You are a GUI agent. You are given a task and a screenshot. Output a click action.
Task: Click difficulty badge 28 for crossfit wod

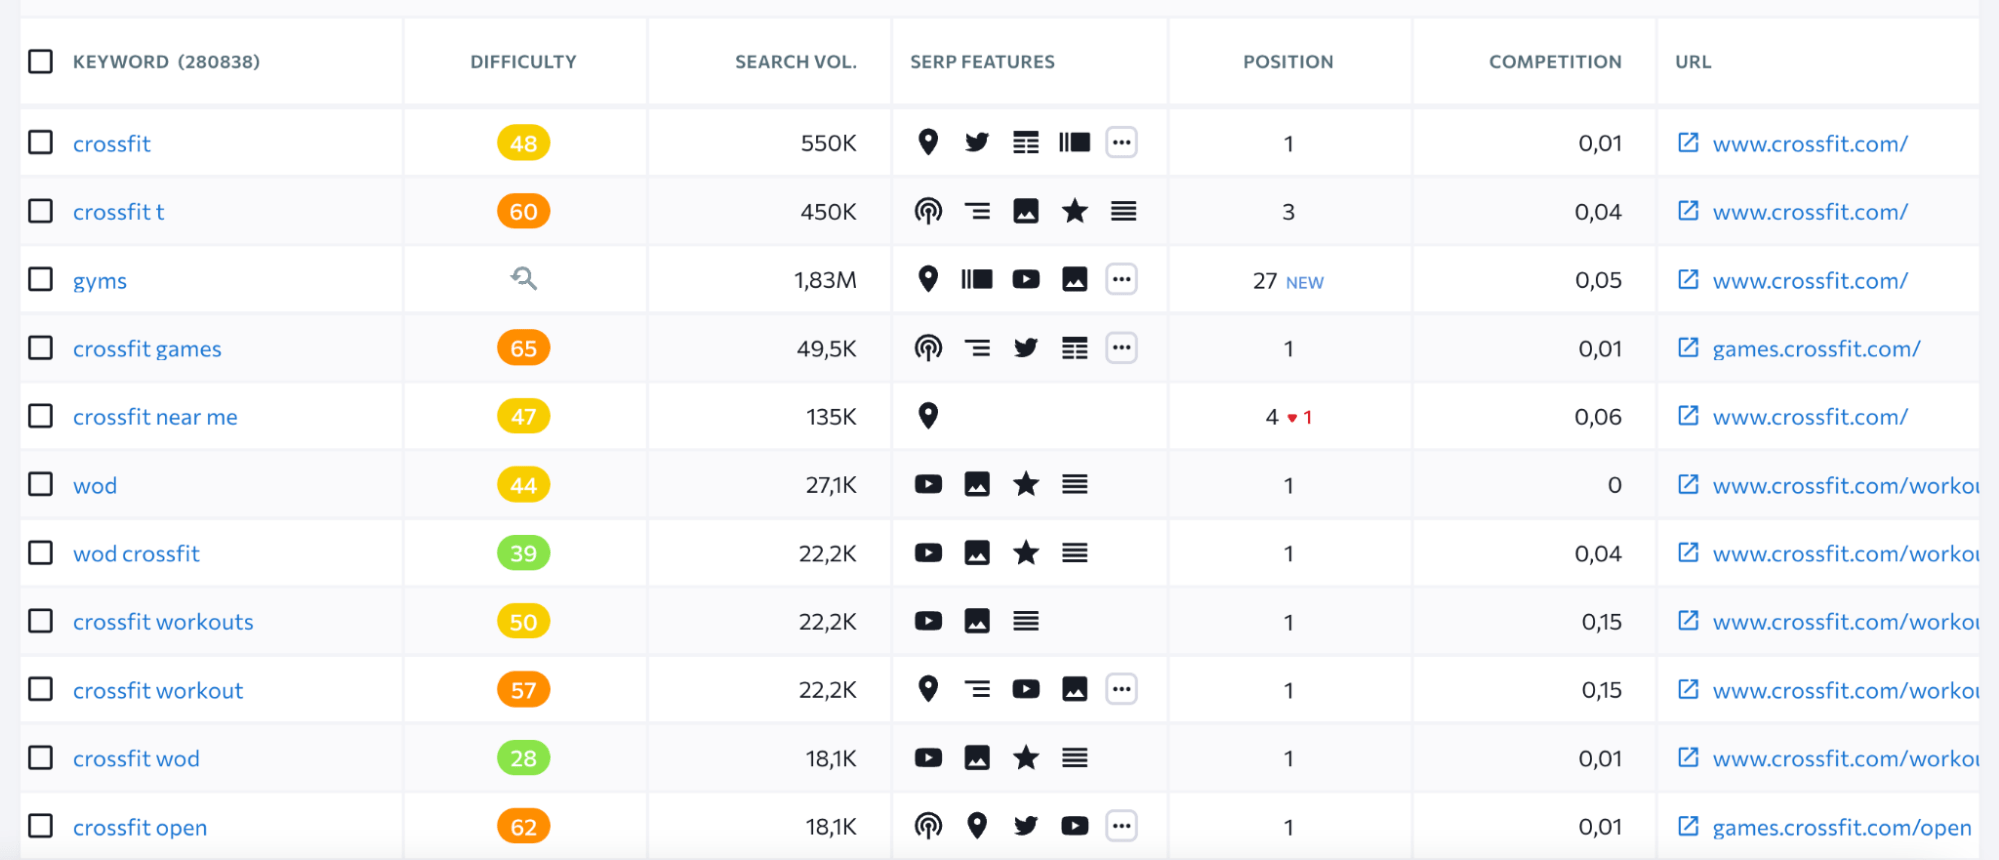[524, 758]
